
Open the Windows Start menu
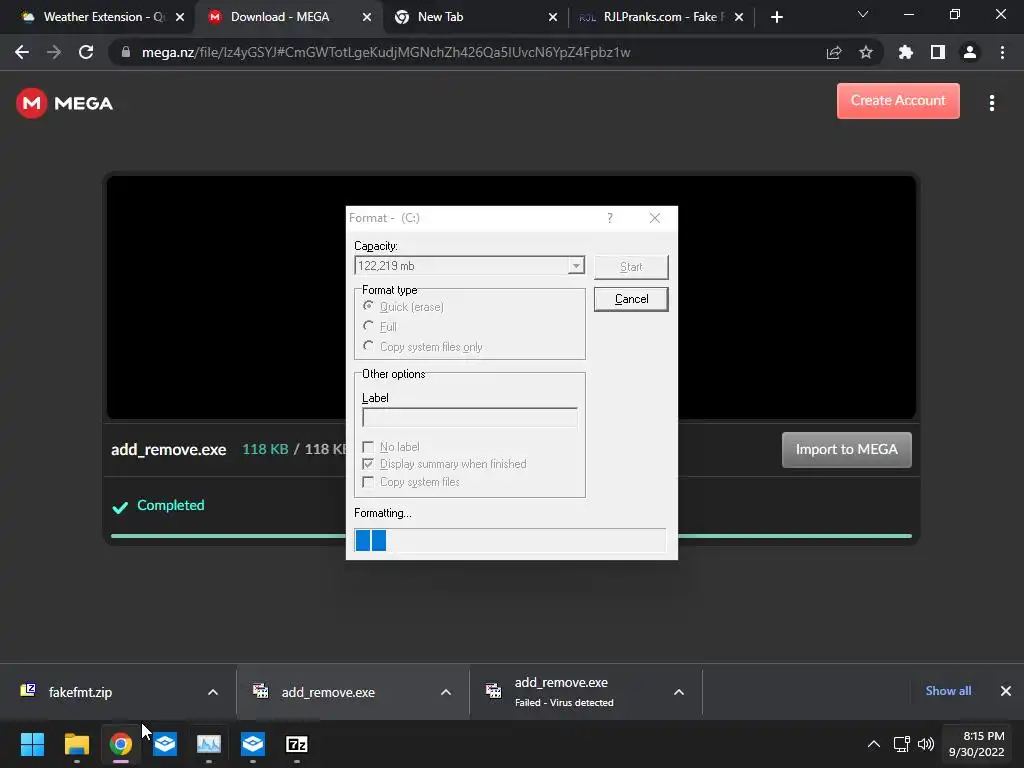click(32, 744)
